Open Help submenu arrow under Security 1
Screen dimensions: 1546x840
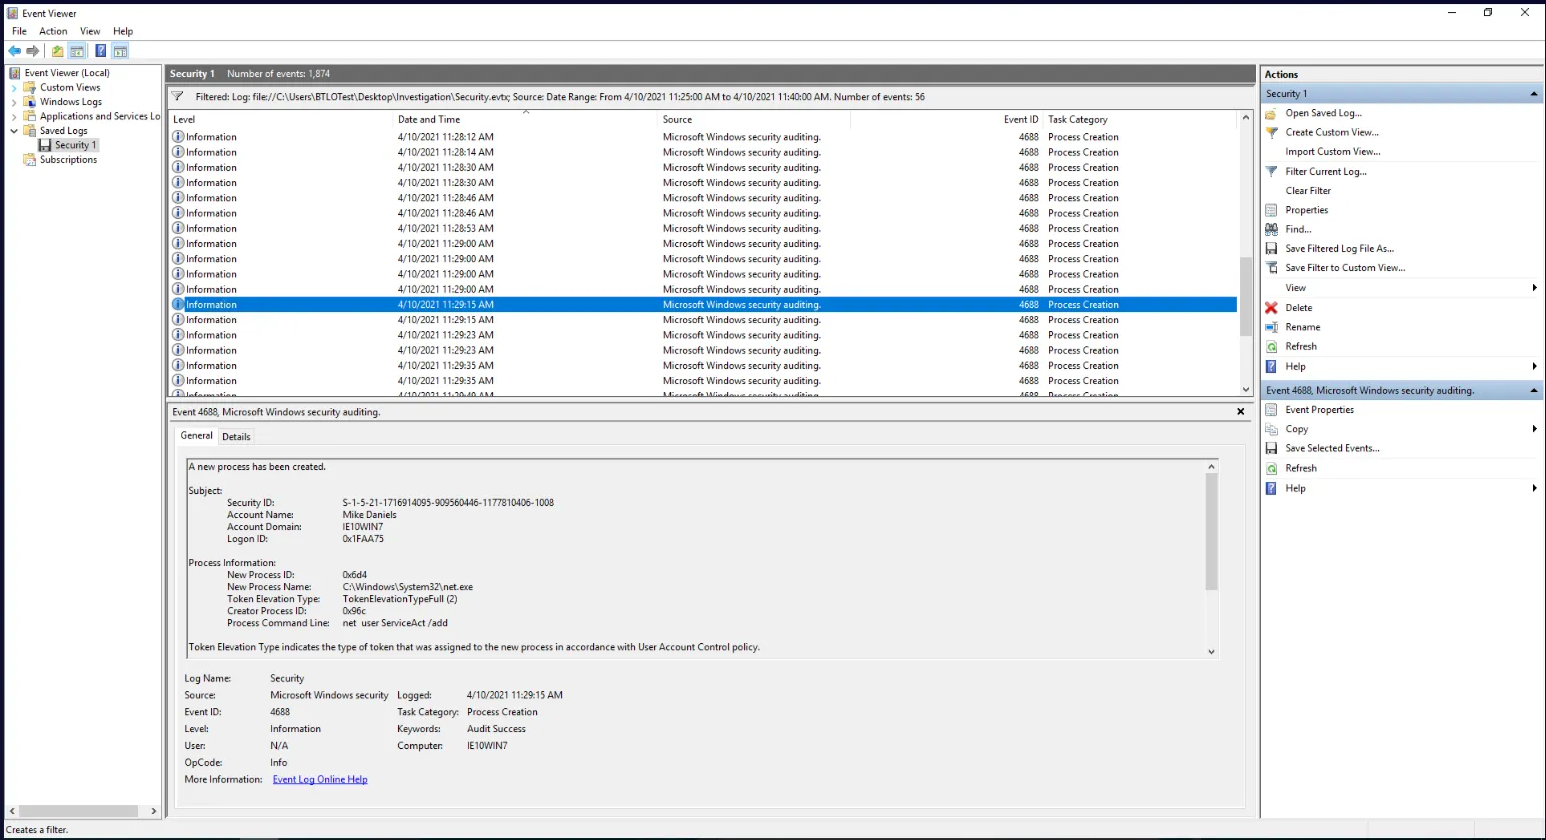[1534, 367]
